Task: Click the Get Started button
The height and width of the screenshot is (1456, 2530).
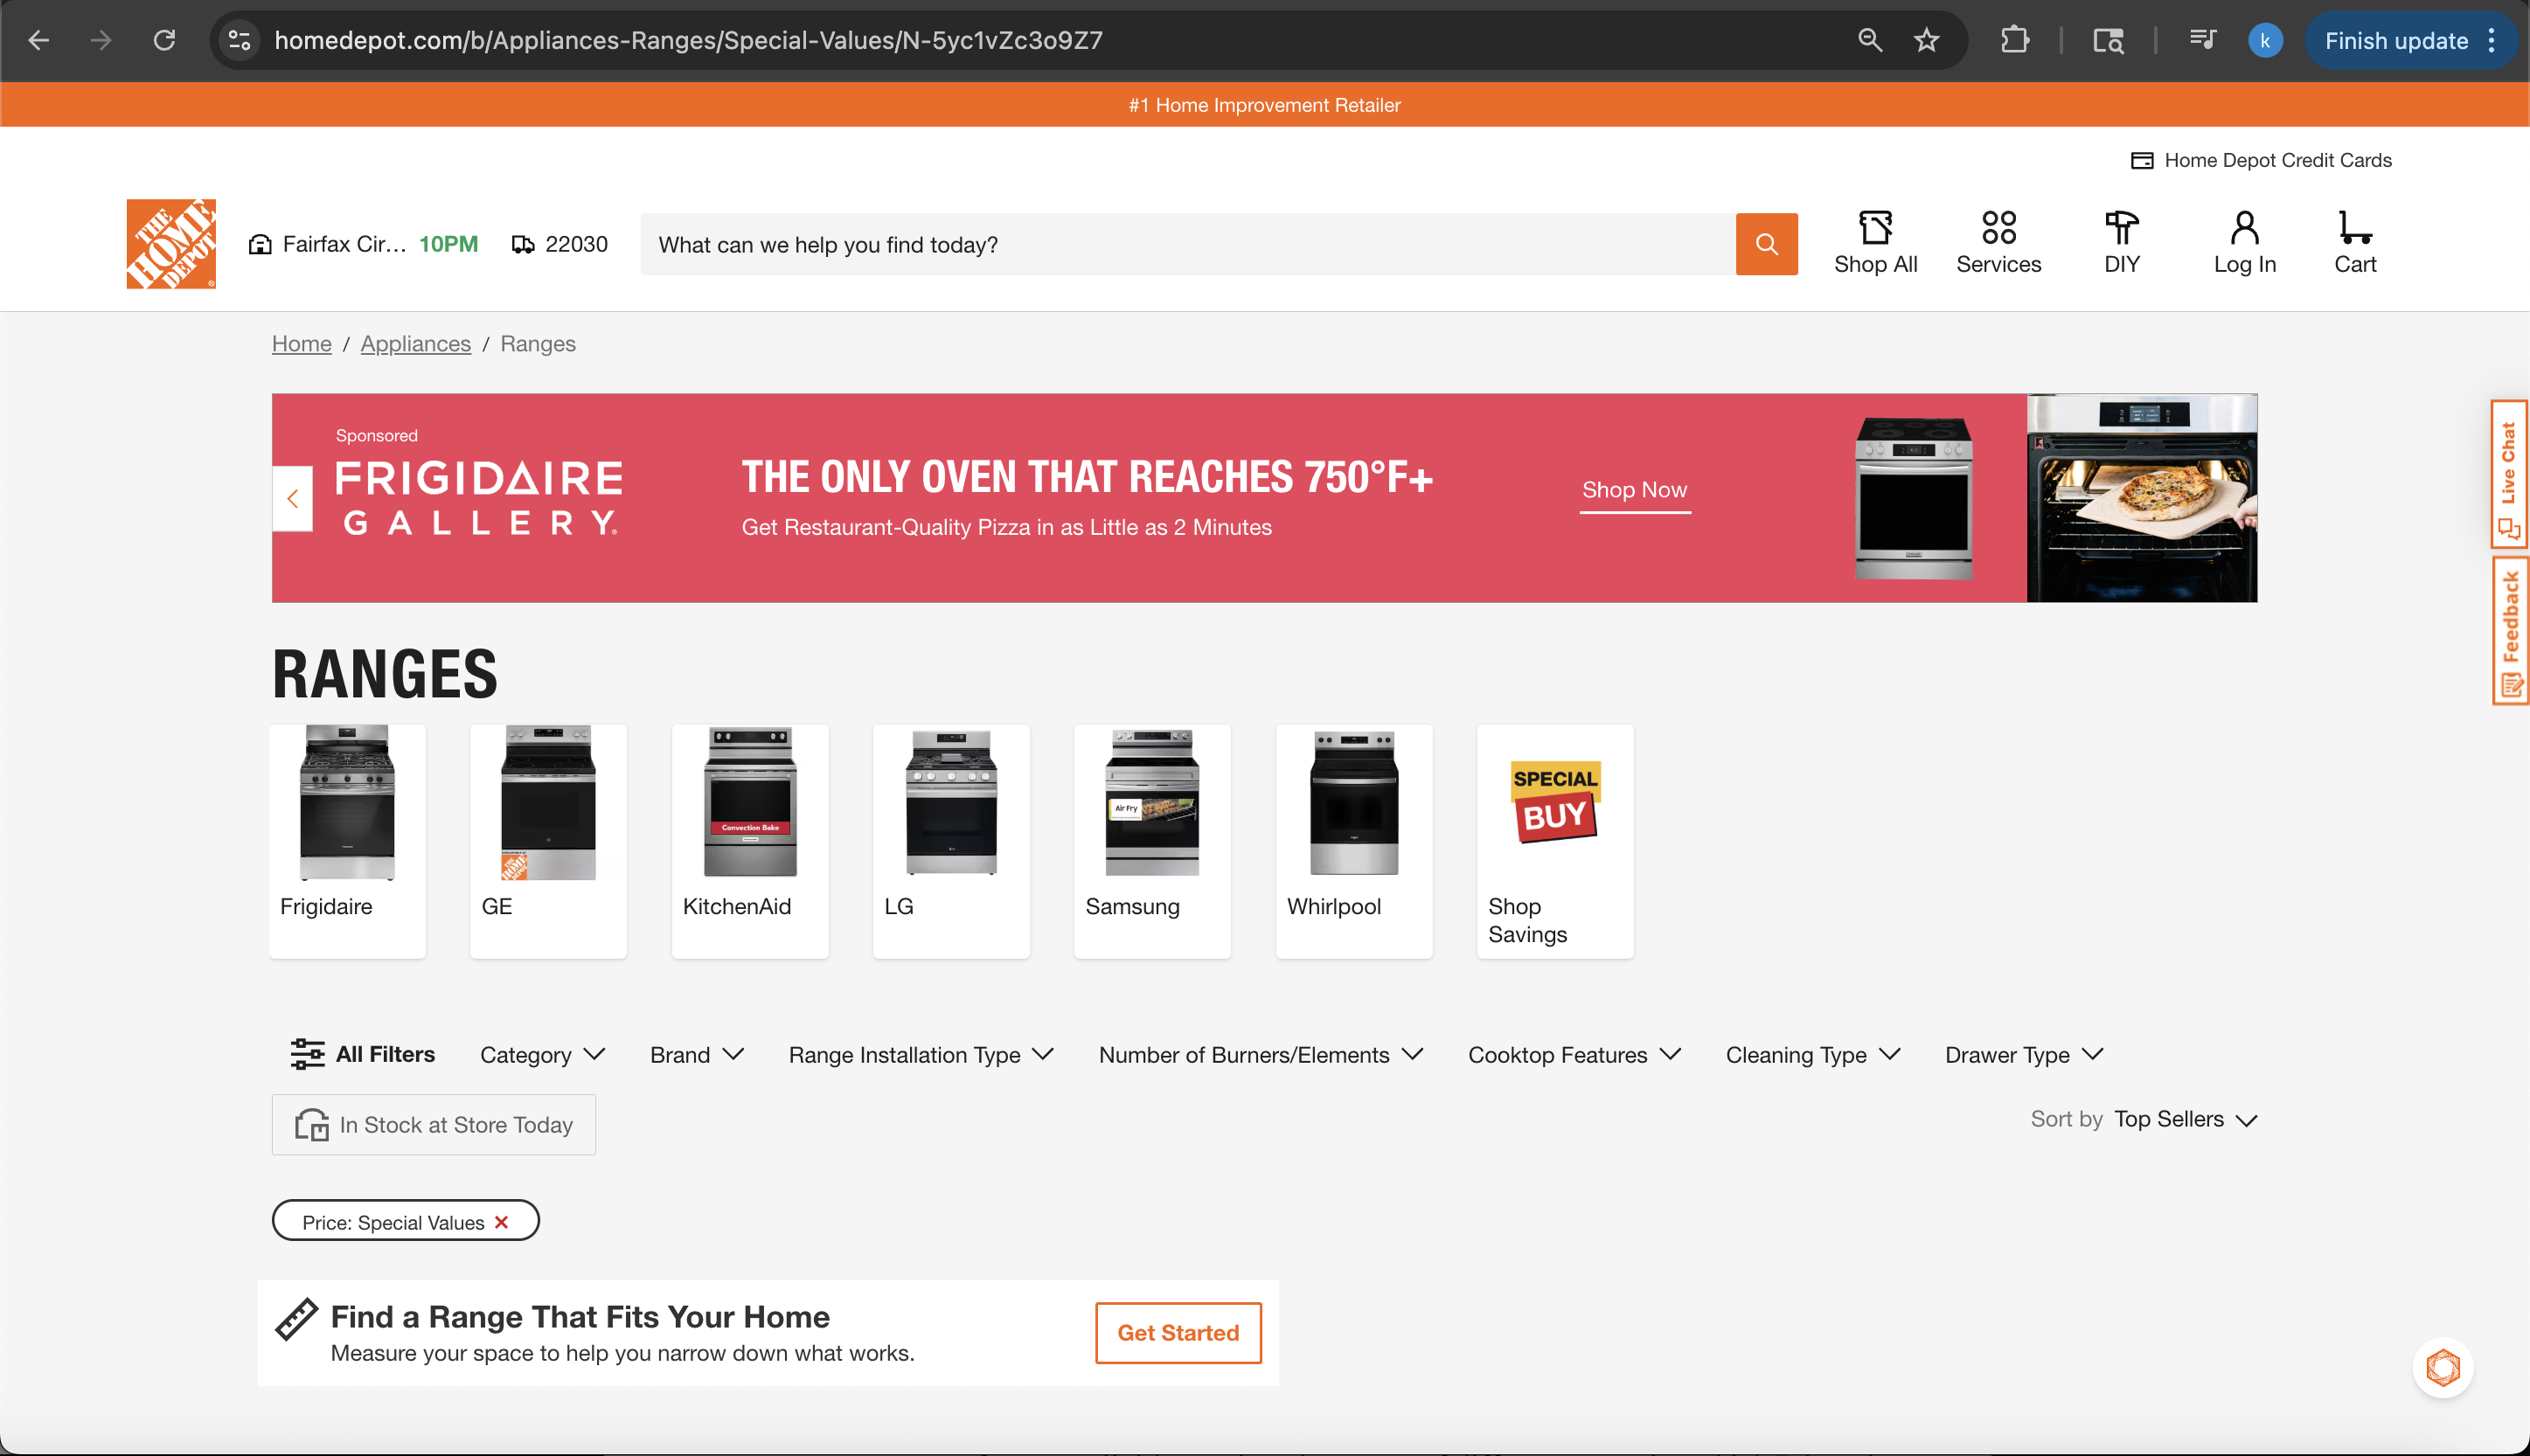Action: (1177, 1333)
